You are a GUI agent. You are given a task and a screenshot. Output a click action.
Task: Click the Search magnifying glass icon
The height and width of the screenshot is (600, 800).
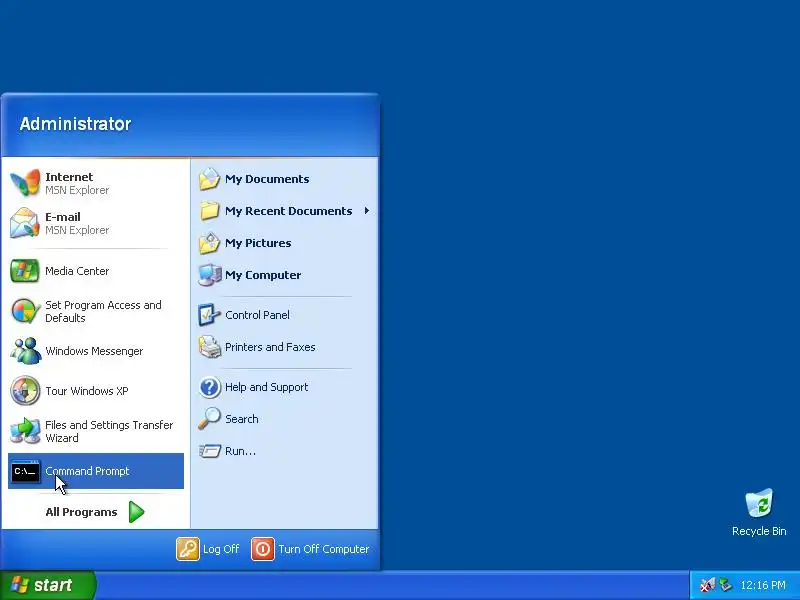click(209, 419)
